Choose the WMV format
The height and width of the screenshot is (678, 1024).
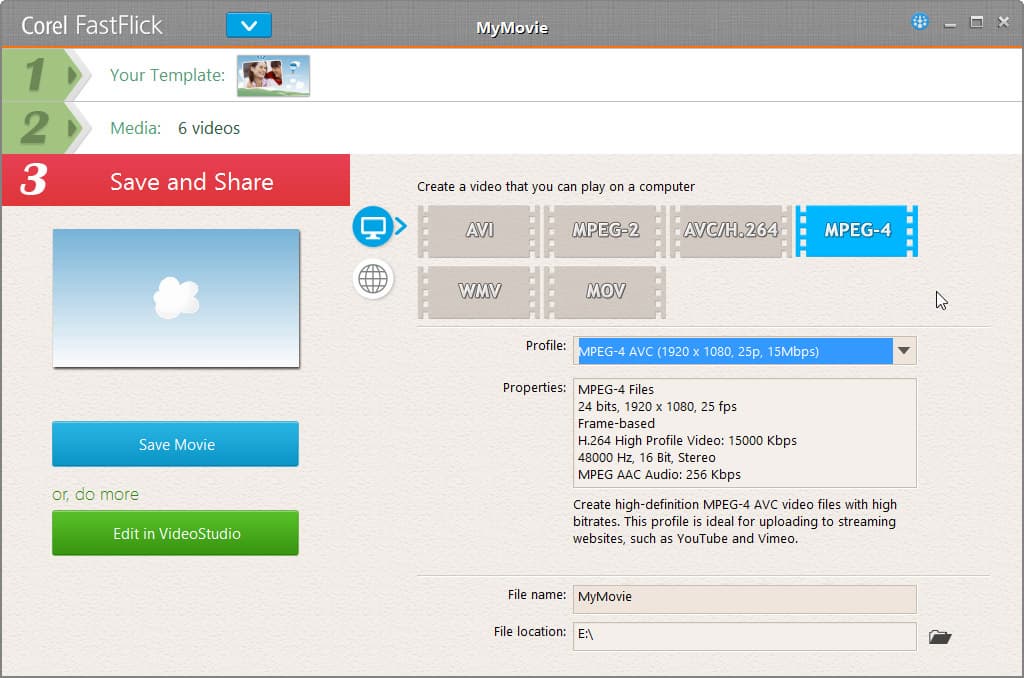tap(479, 292)
